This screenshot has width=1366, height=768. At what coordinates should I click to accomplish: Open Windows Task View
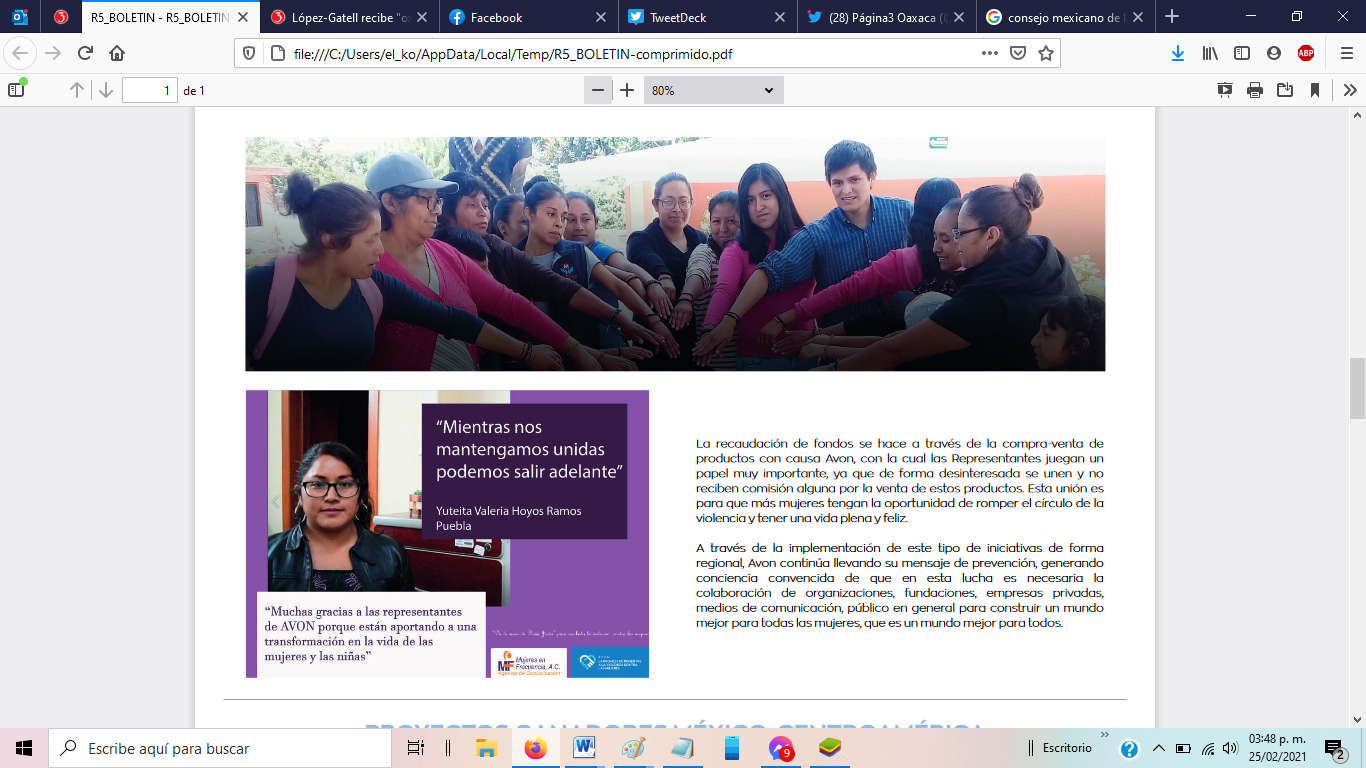(415, 748)
